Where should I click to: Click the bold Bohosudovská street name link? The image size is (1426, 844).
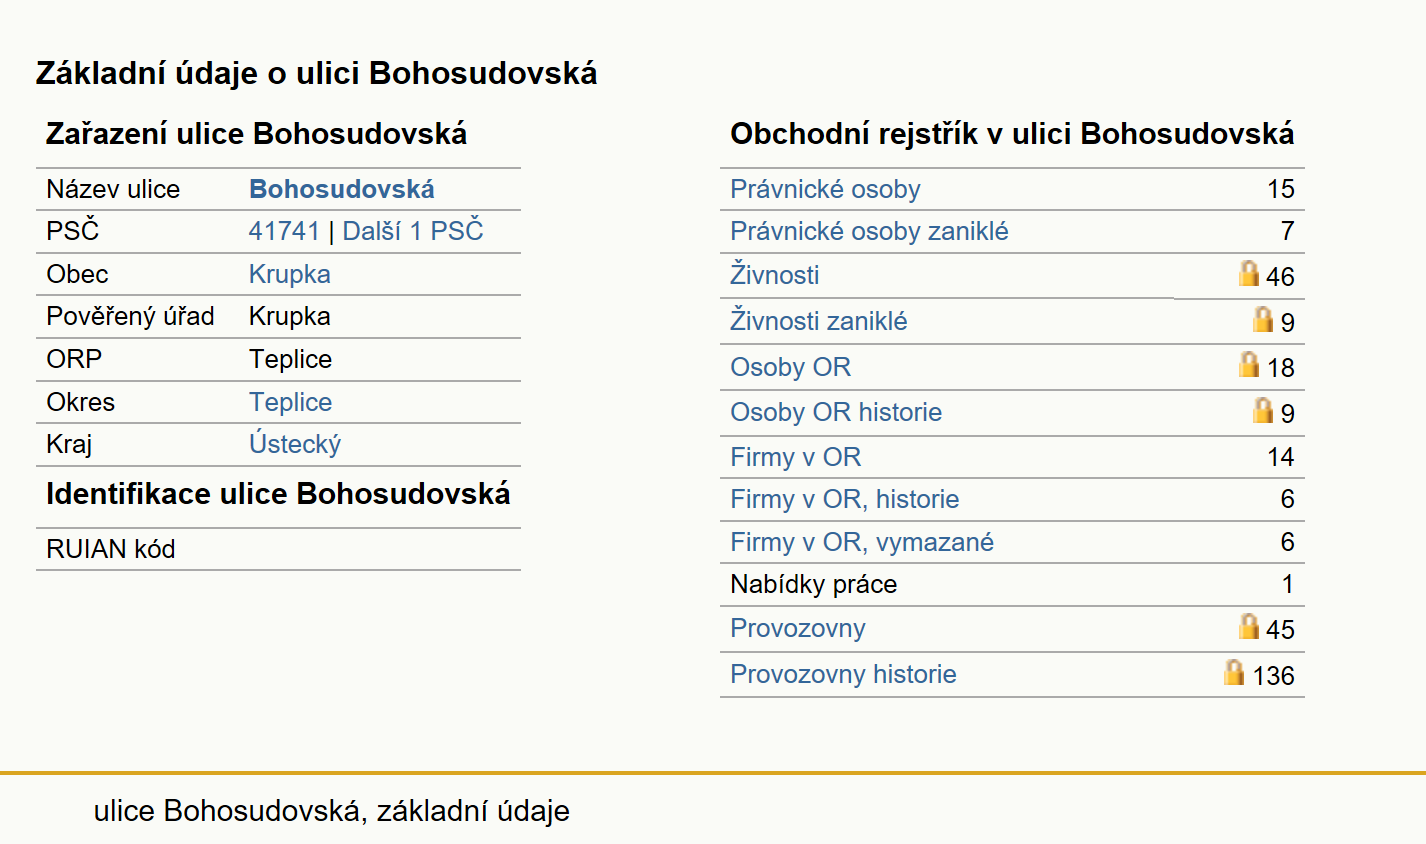pos(342,189)
